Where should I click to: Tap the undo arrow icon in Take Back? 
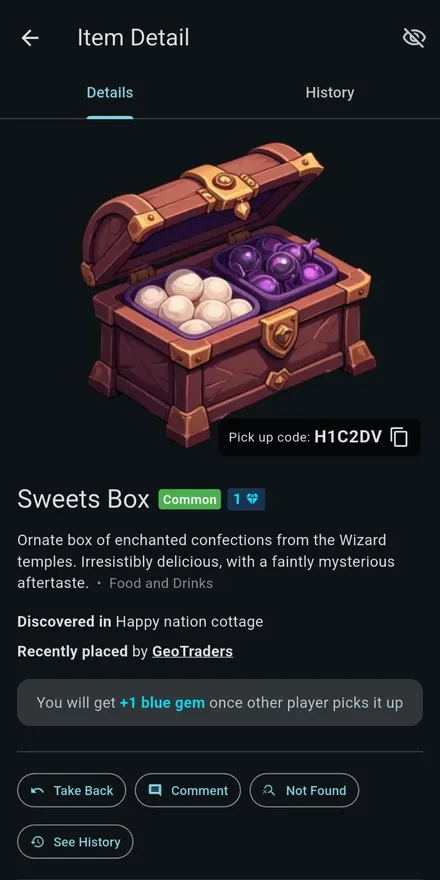pos(38,791)
